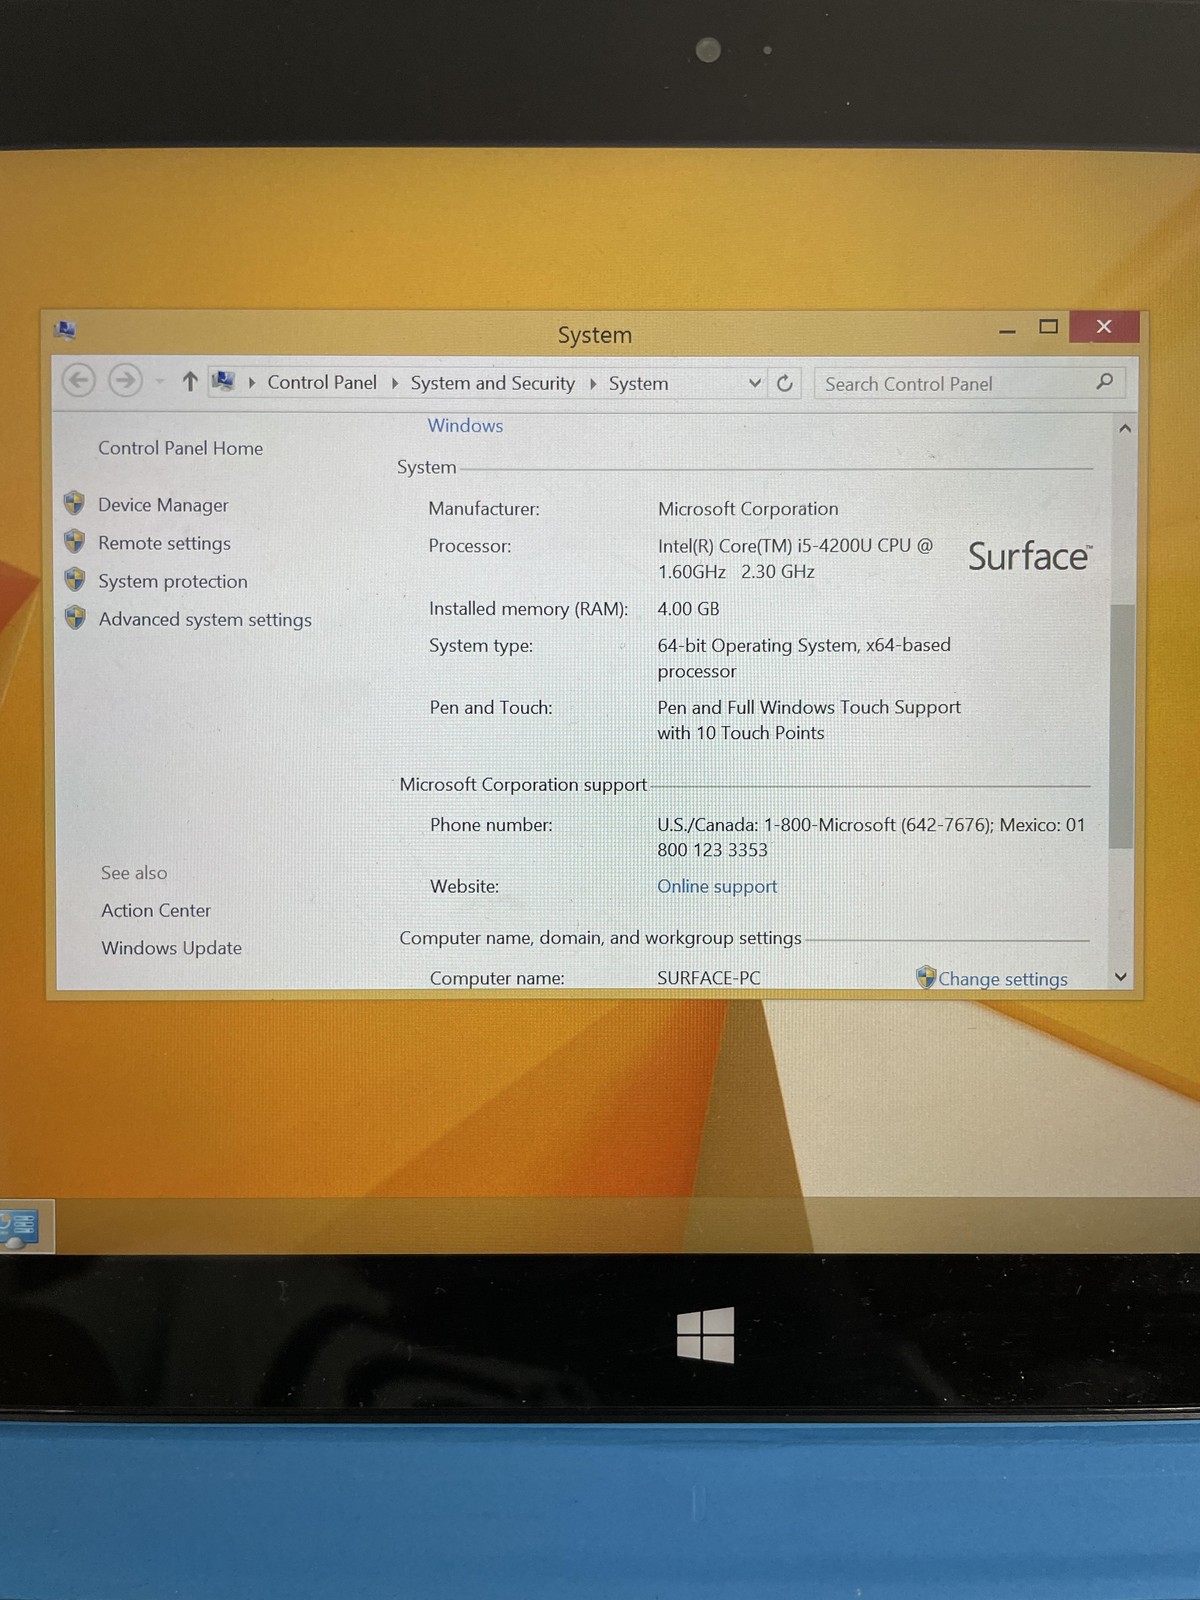Select System and Security breadcrumb

click(492, 383)
